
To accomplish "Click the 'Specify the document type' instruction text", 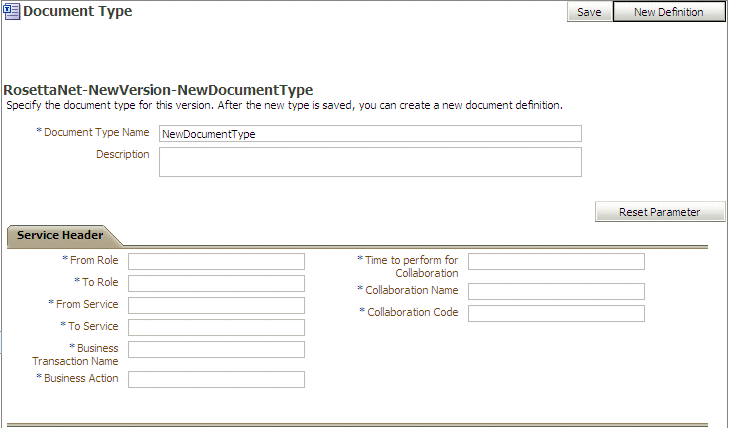I will tap(285, 105).
